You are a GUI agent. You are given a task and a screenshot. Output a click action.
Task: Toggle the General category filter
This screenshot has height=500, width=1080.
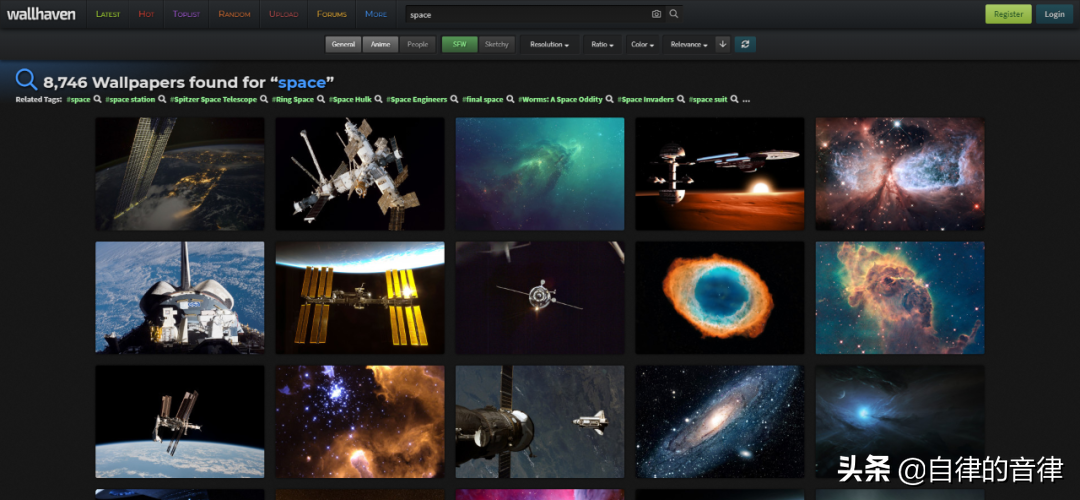(343, 44)
